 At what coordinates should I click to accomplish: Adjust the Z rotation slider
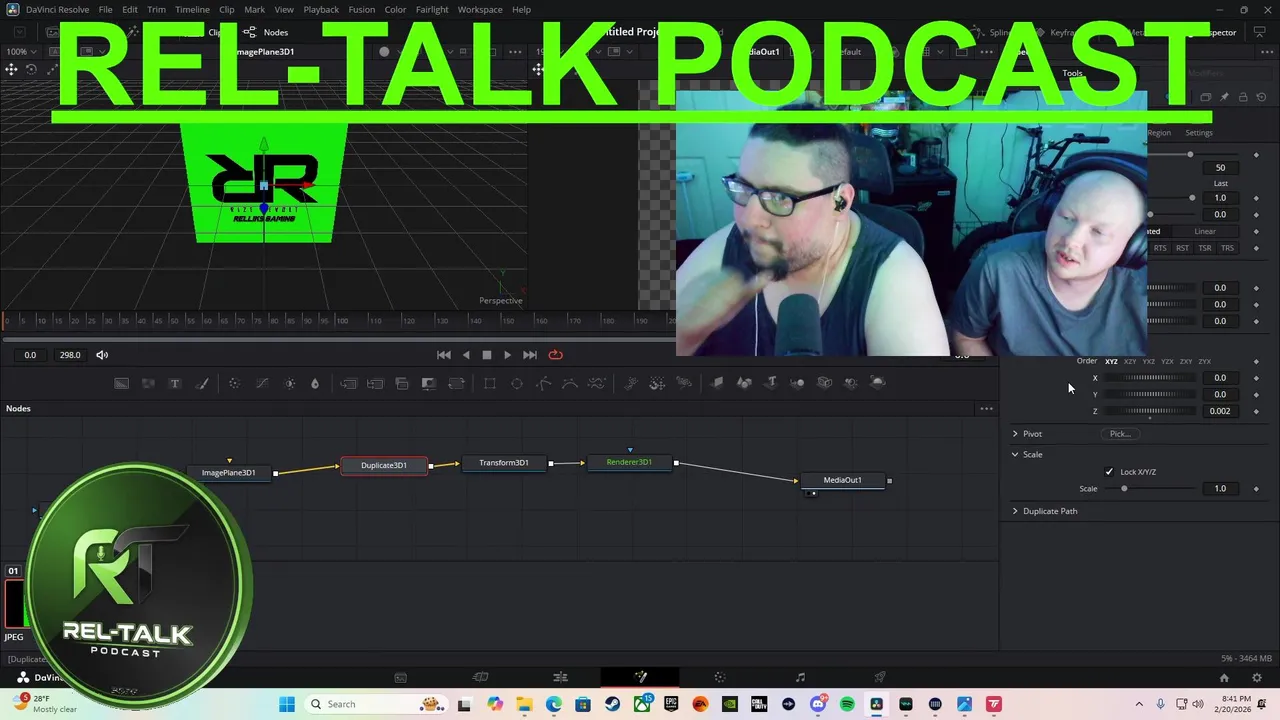(x=1150, y=411)
